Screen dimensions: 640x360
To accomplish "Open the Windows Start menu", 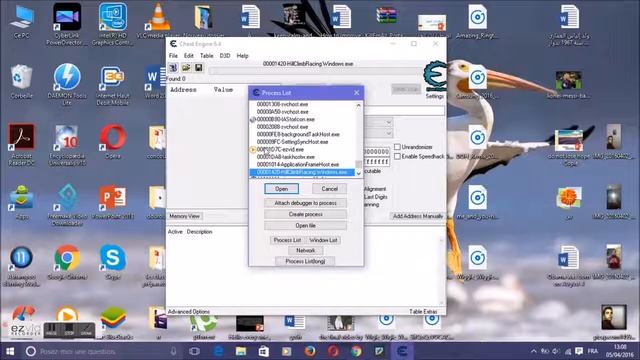I will (10, 351).
